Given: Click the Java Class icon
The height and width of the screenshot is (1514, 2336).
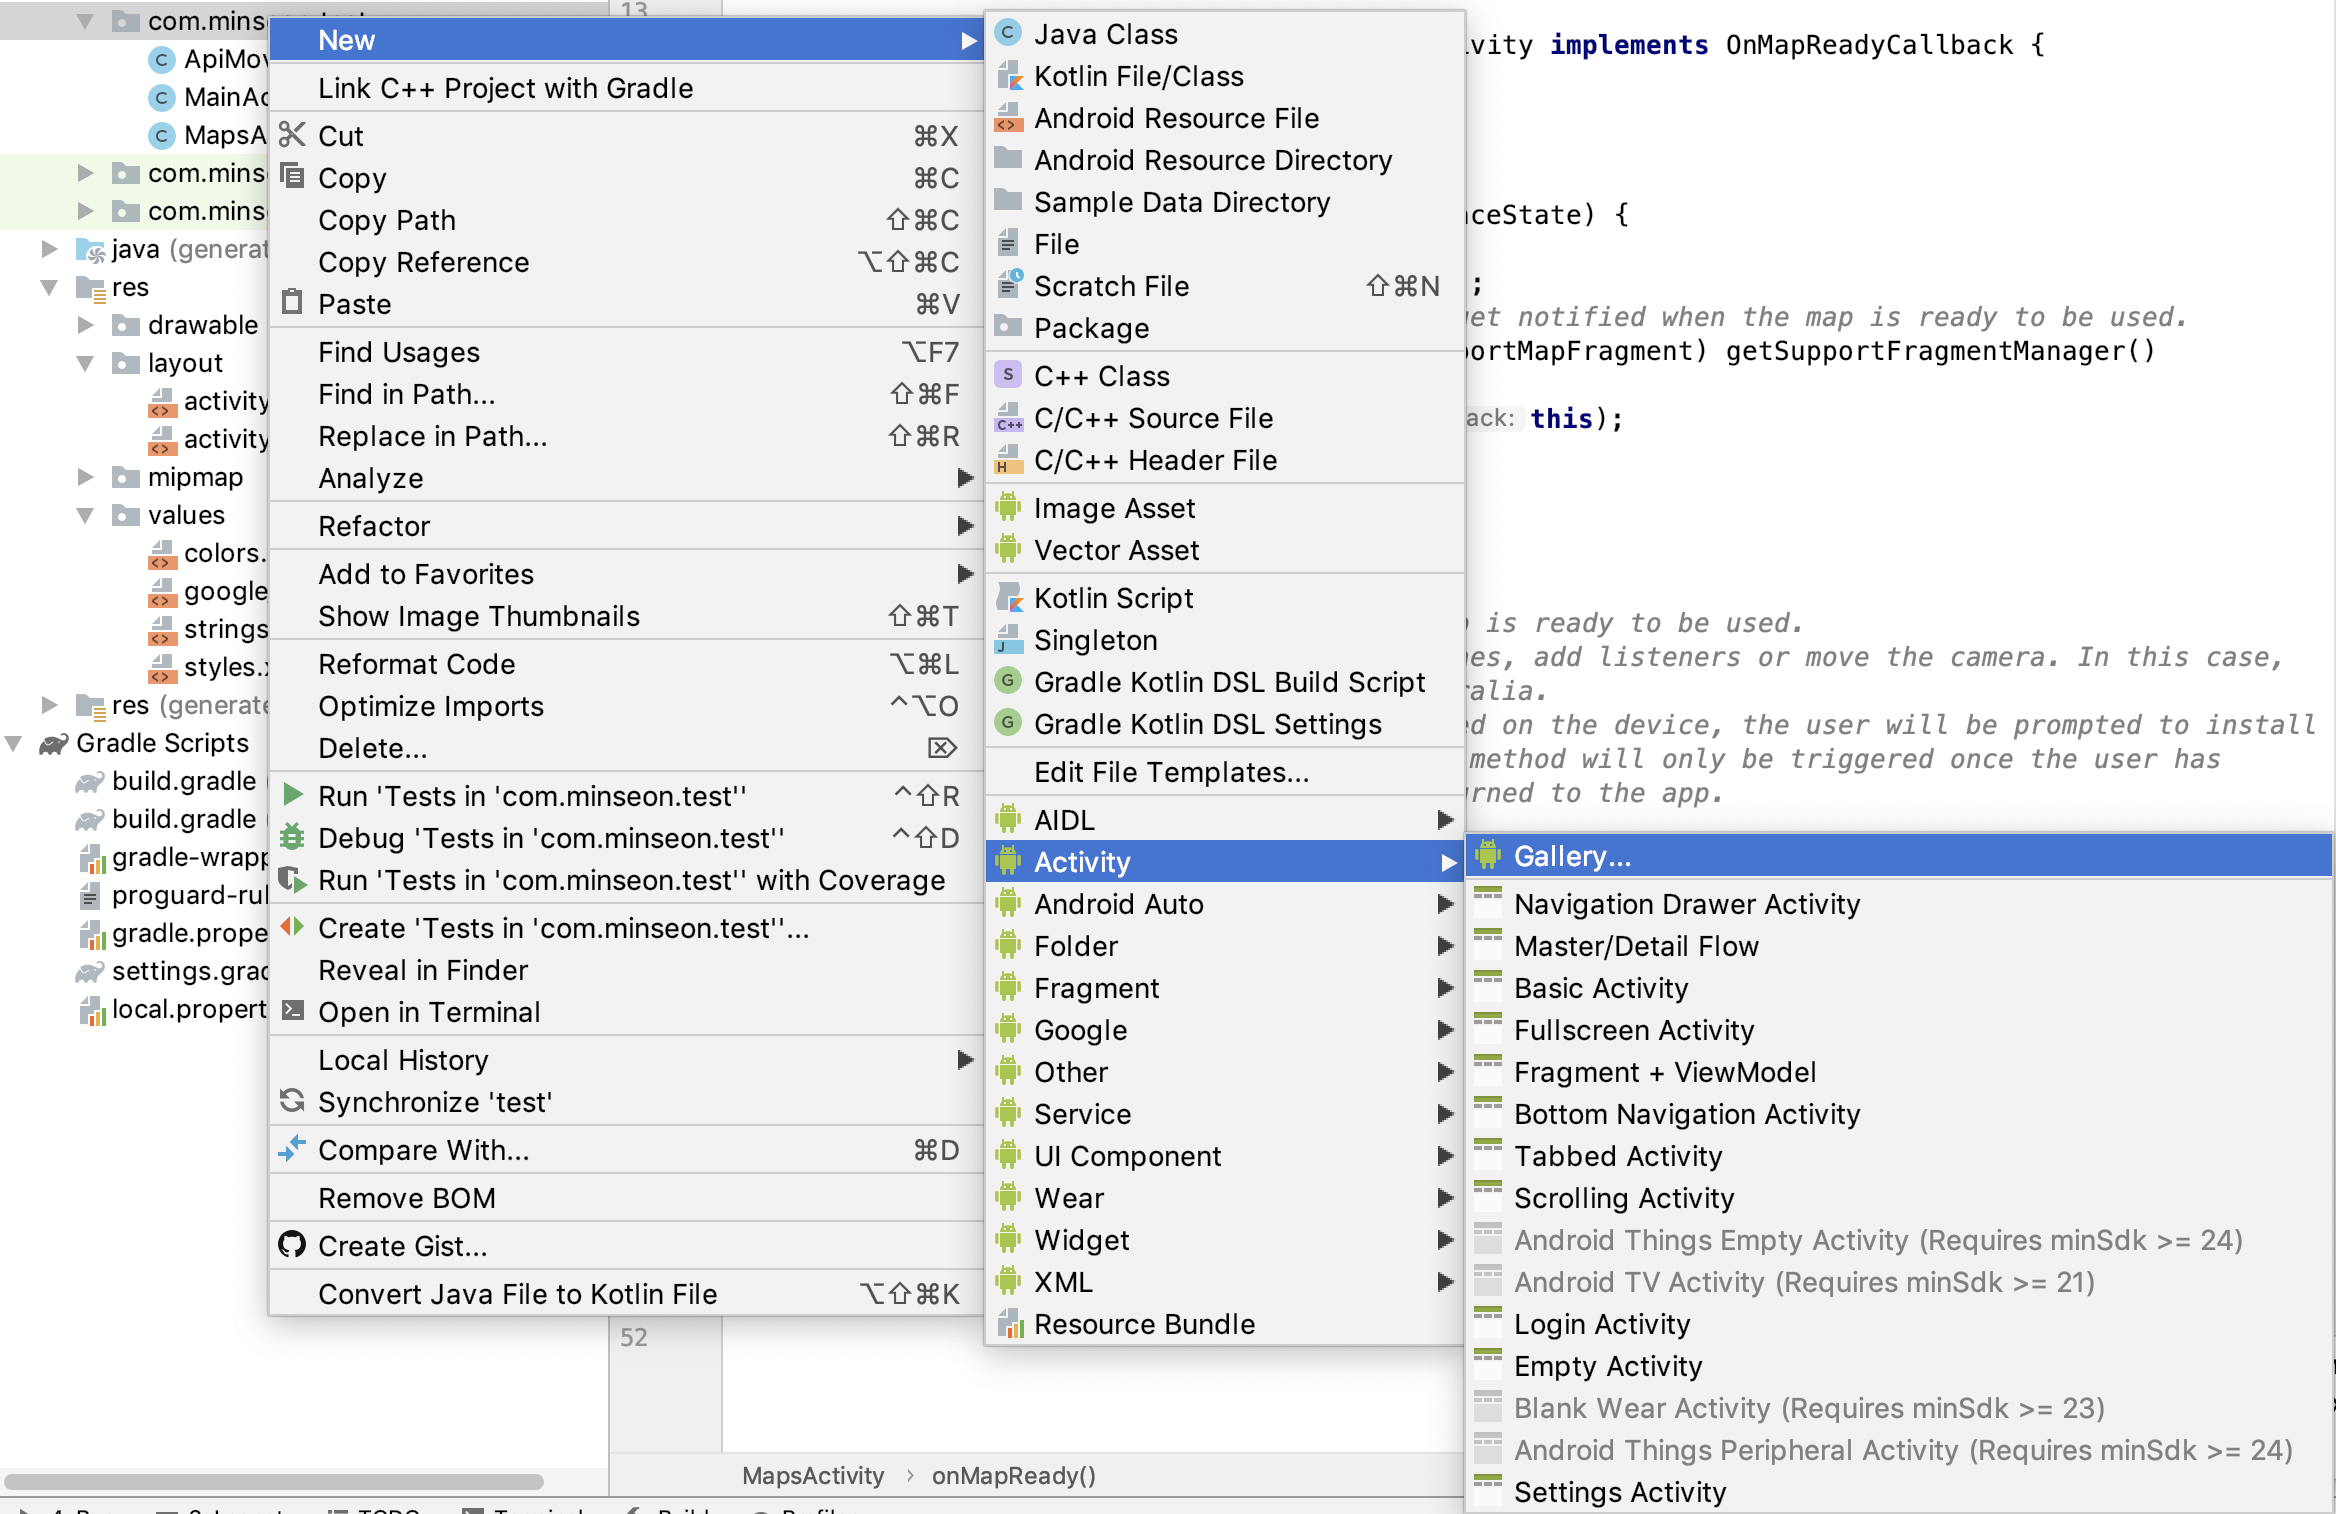Looking at the screenshot, I should pos(1008,34).
